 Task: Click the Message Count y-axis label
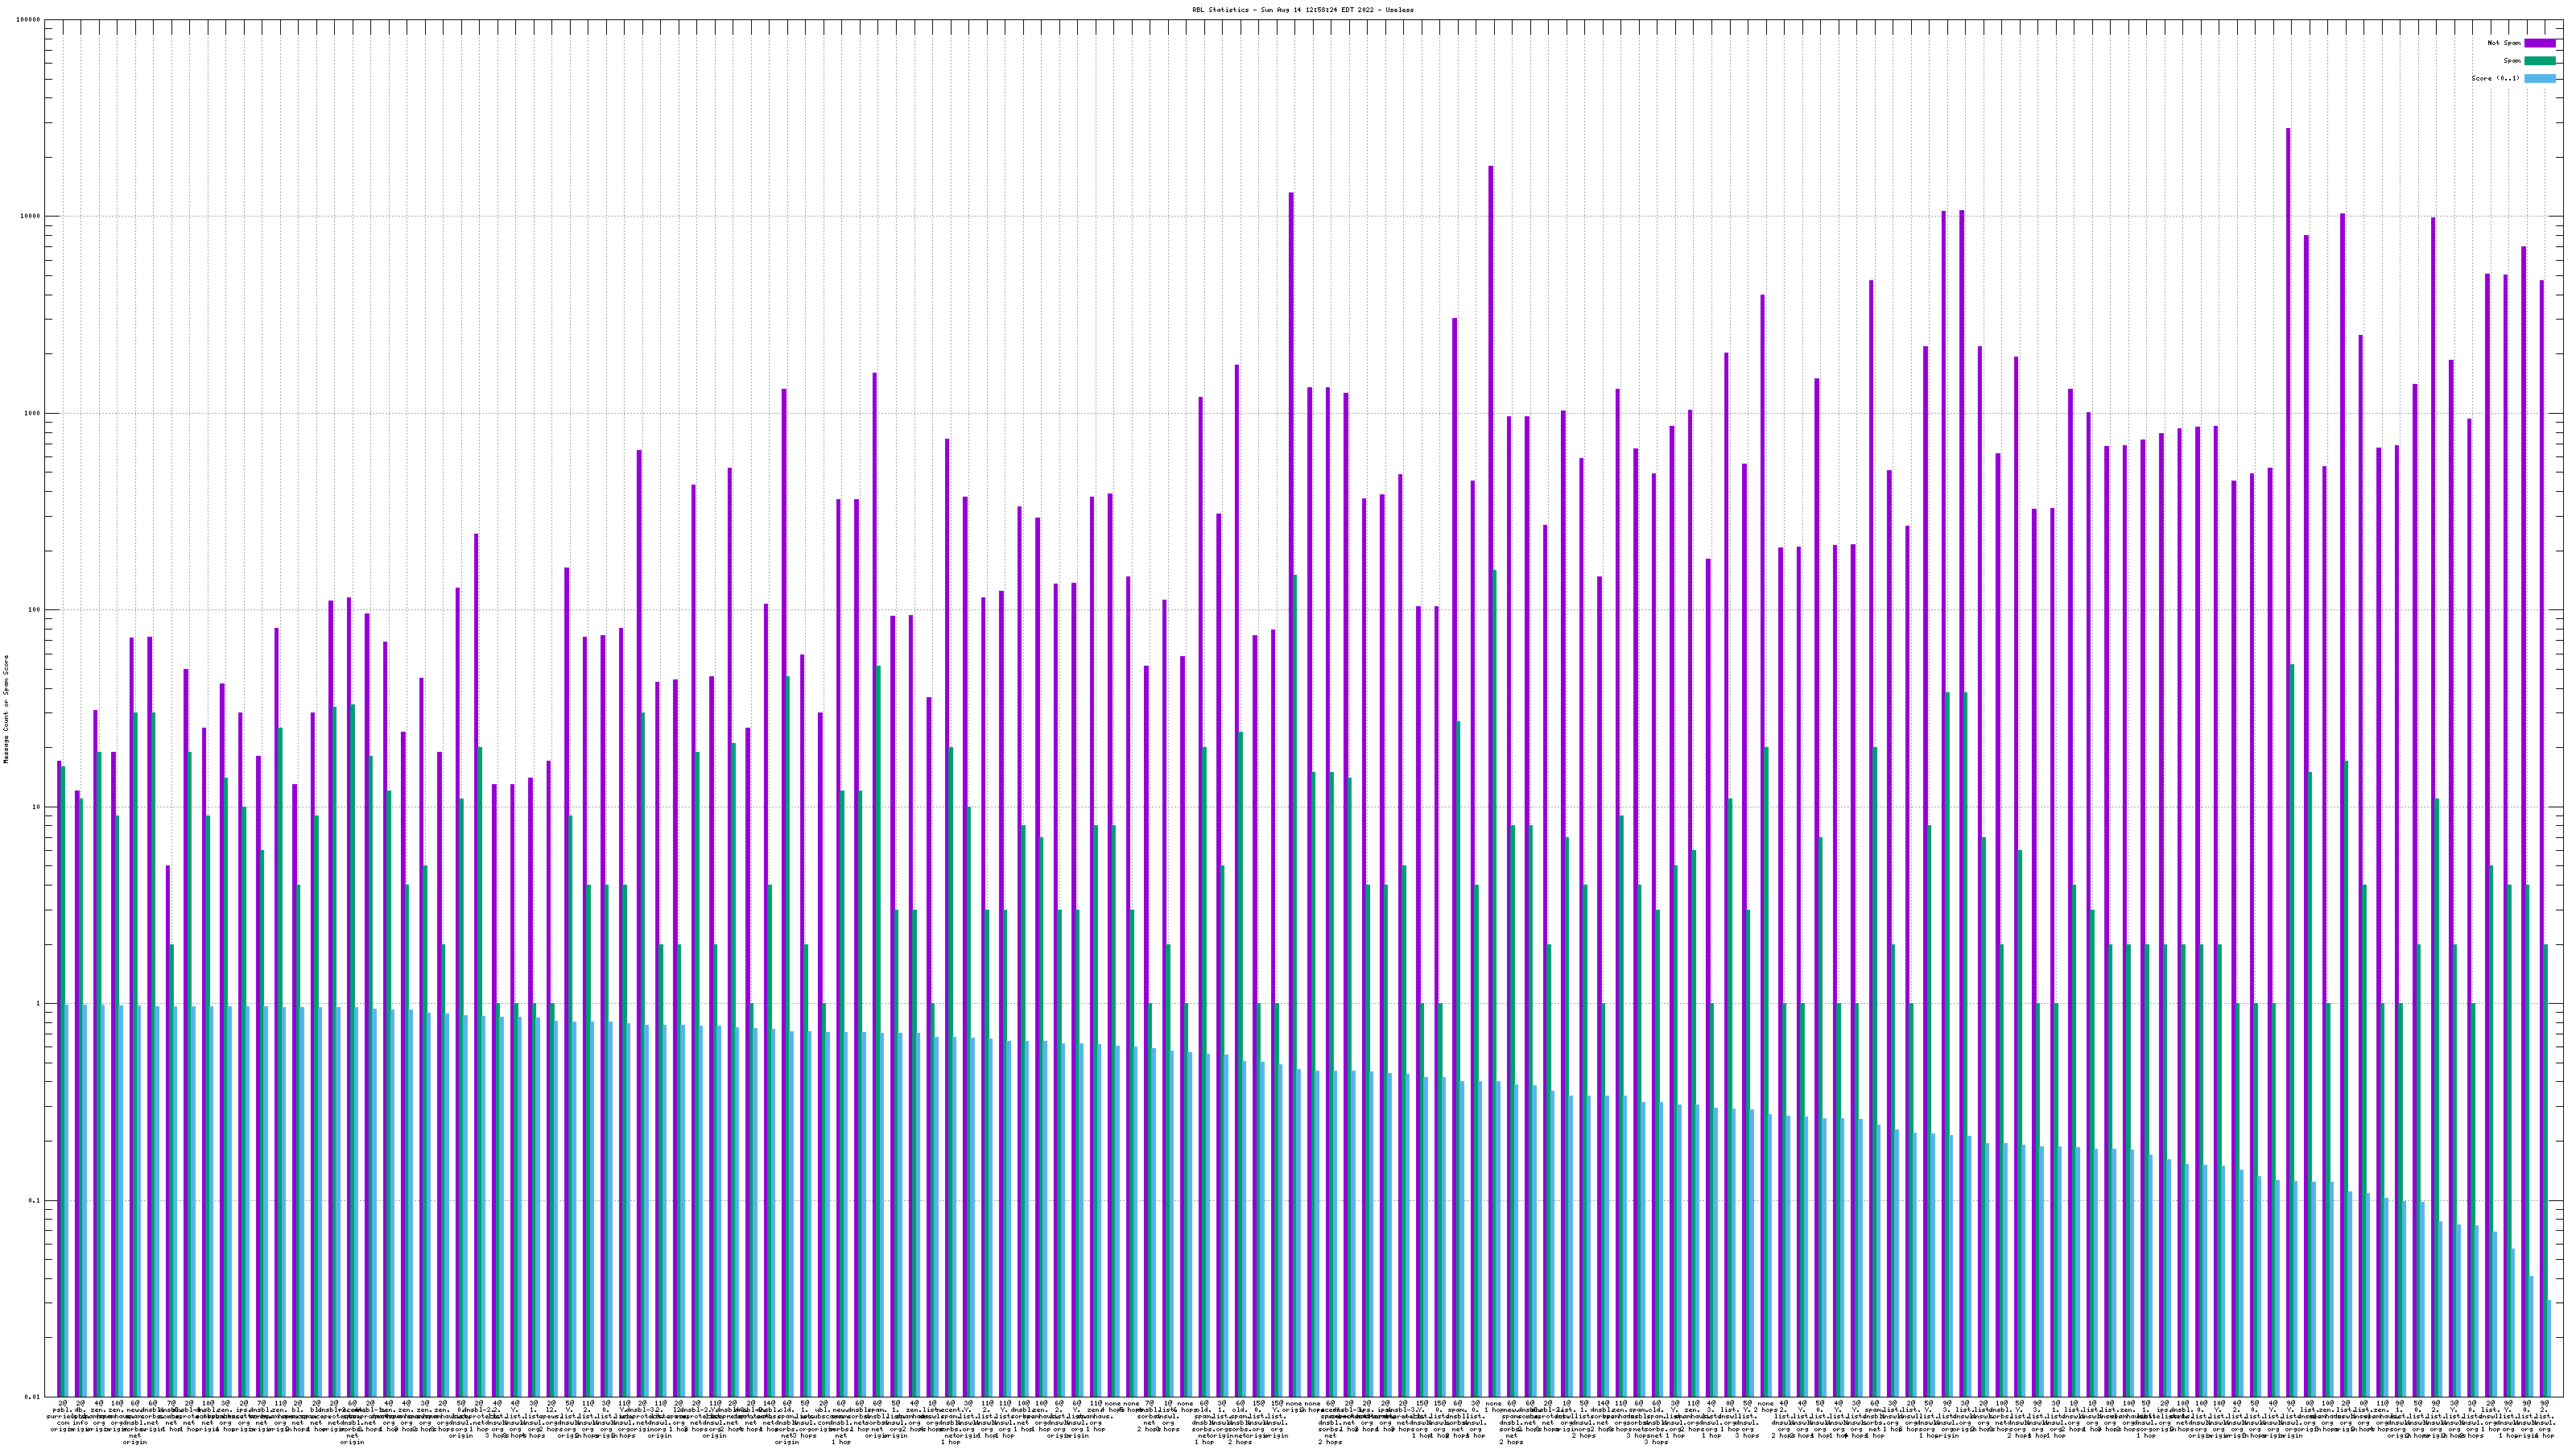click(6, 708)
